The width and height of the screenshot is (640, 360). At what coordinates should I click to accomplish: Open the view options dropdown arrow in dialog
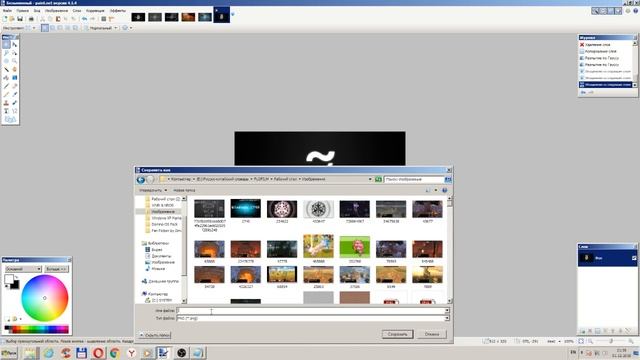(436, 190)
